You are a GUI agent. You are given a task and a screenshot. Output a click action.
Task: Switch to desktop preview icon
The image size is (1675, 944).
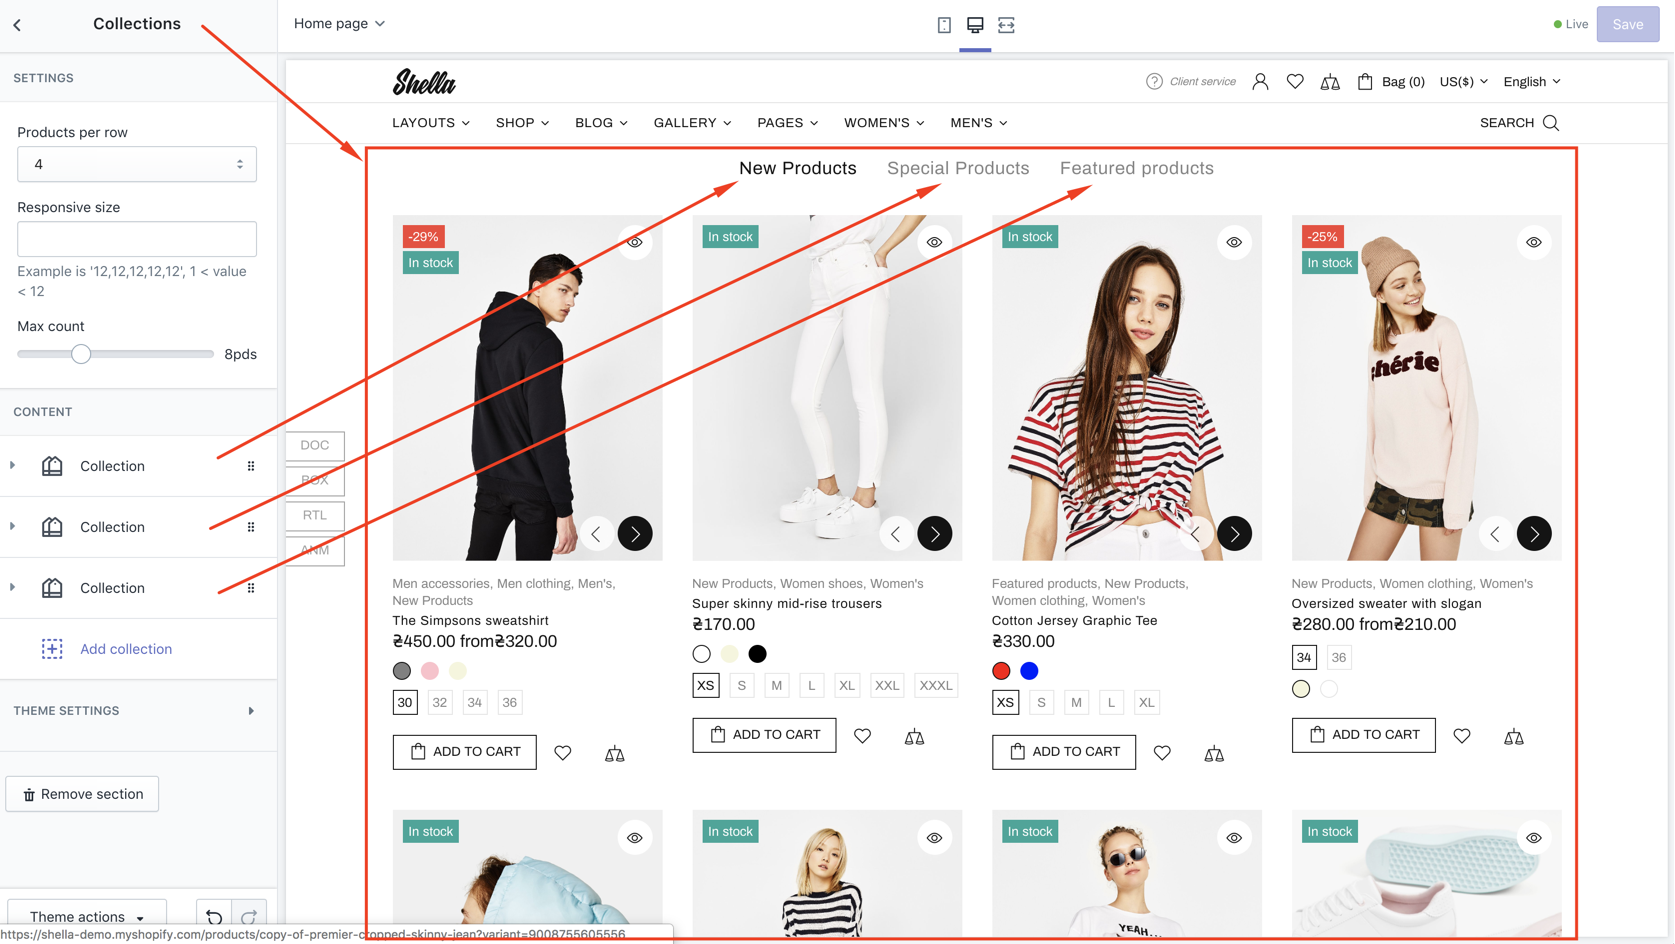coord(975,25)
